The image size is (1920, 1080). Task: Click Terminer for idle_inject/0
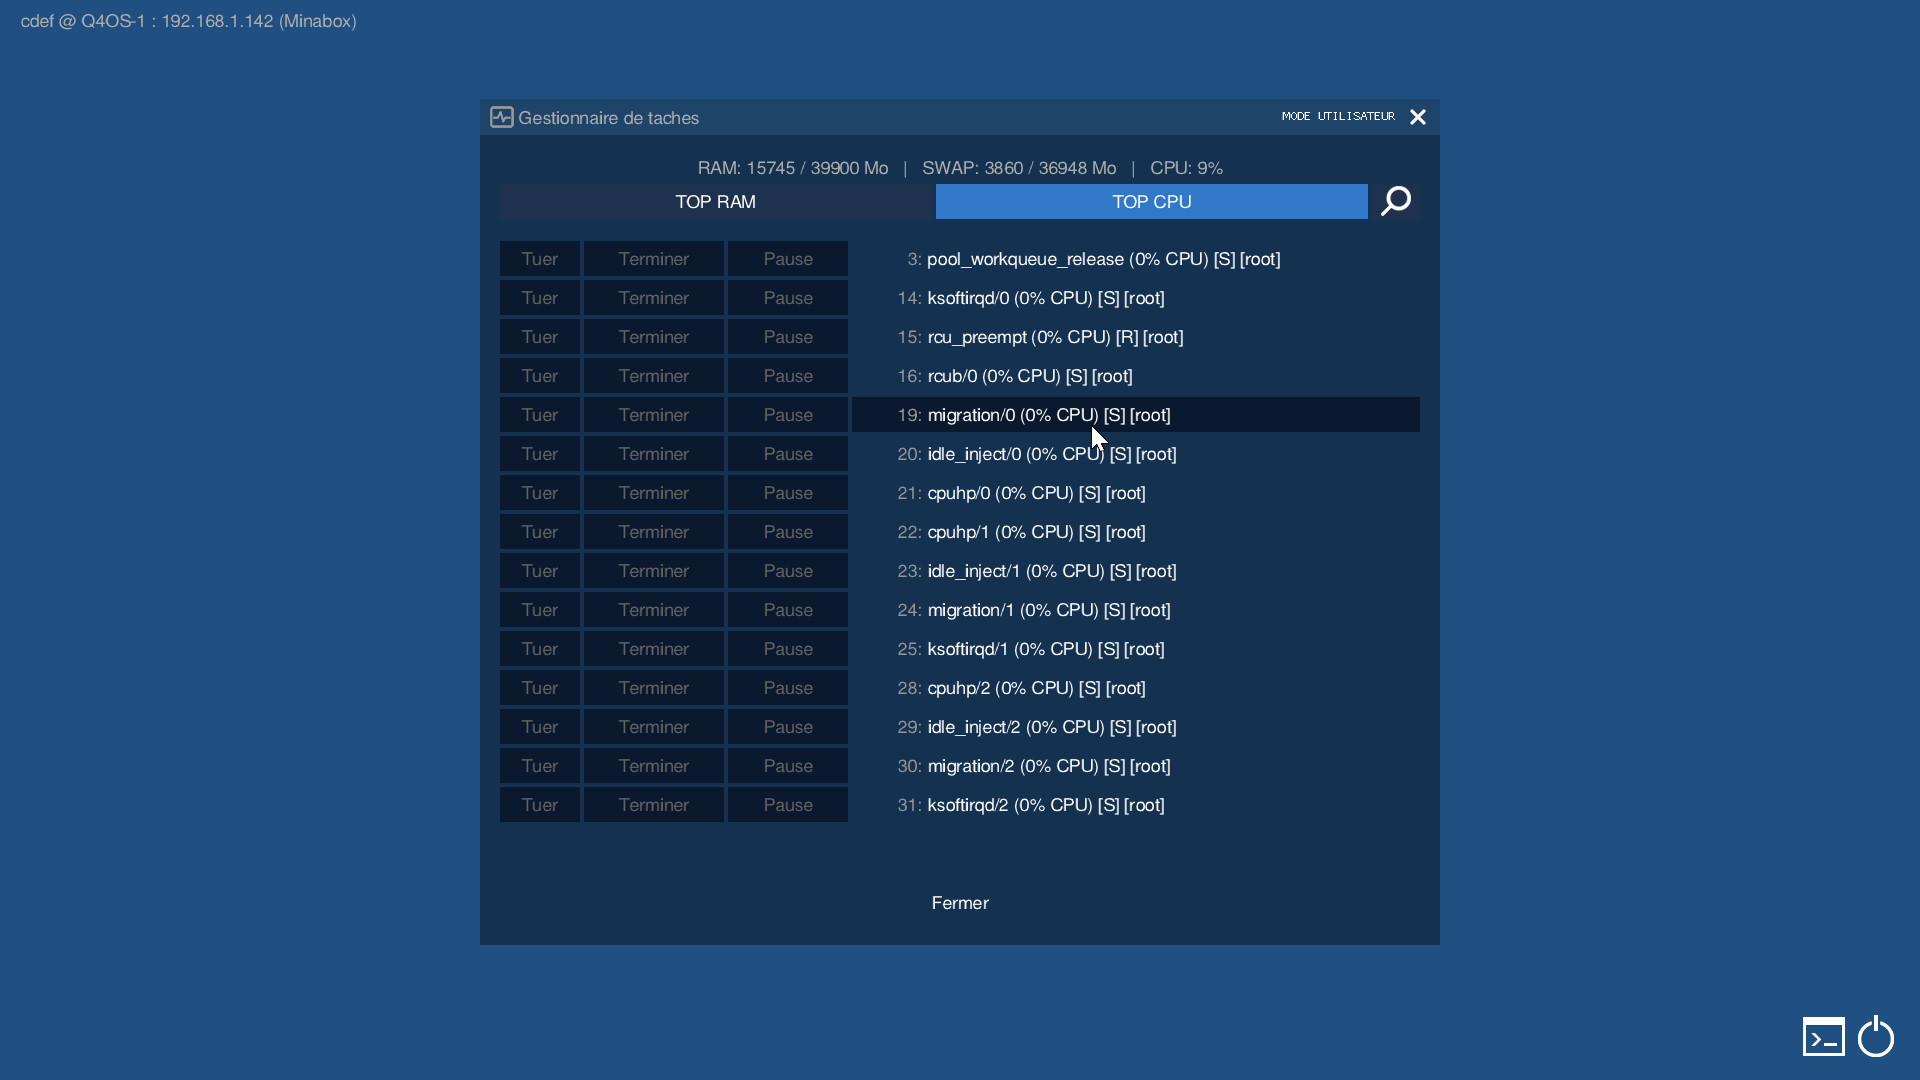(x=654, y=454)
